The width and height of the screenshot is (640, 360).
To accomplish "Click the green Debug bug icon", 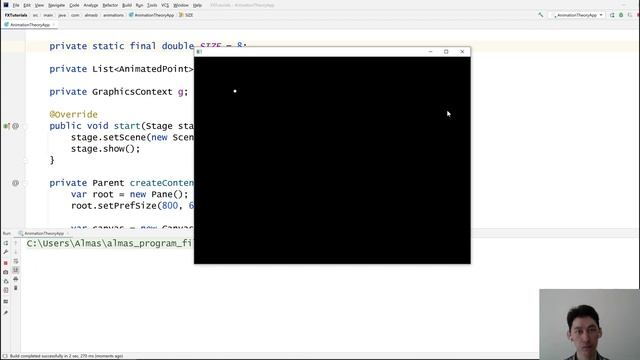I will [621, 15].
